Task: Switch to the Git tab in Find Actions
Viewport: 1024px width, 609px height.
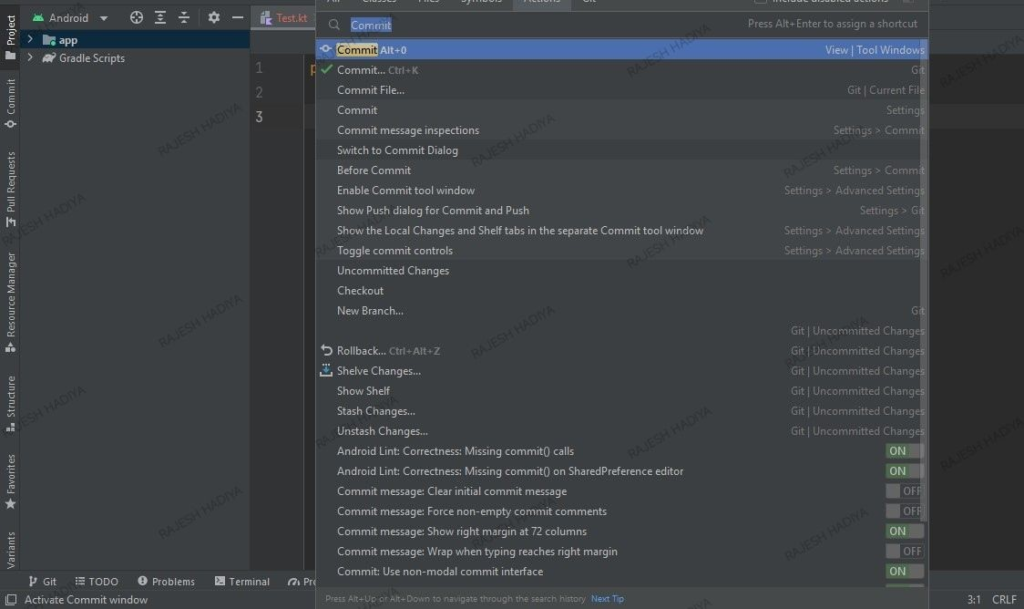Action: tap(589, 3)
